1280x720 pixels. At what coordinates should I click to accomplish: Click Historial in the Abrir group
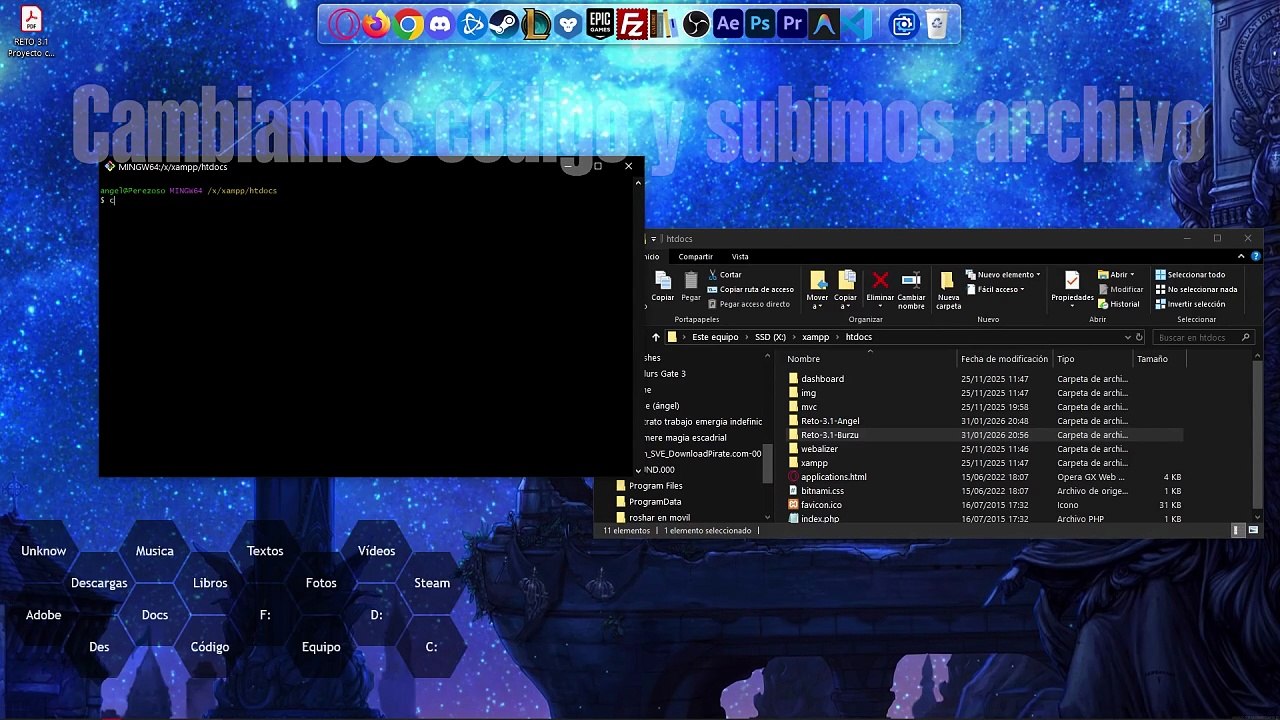[x=1118, y=304]
